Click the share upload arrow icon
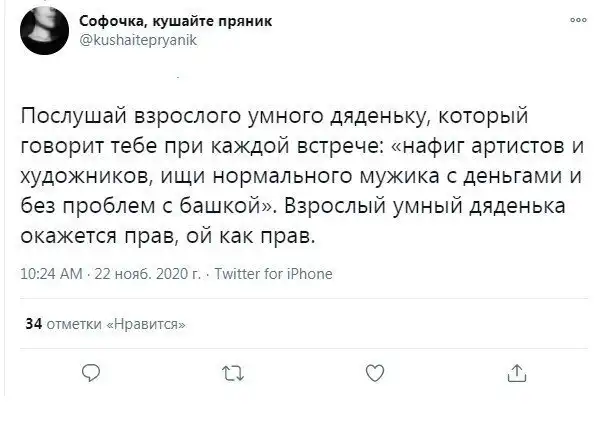Image resolution: width=602 pixels, height=437 pixels. [x=517, y=373]
